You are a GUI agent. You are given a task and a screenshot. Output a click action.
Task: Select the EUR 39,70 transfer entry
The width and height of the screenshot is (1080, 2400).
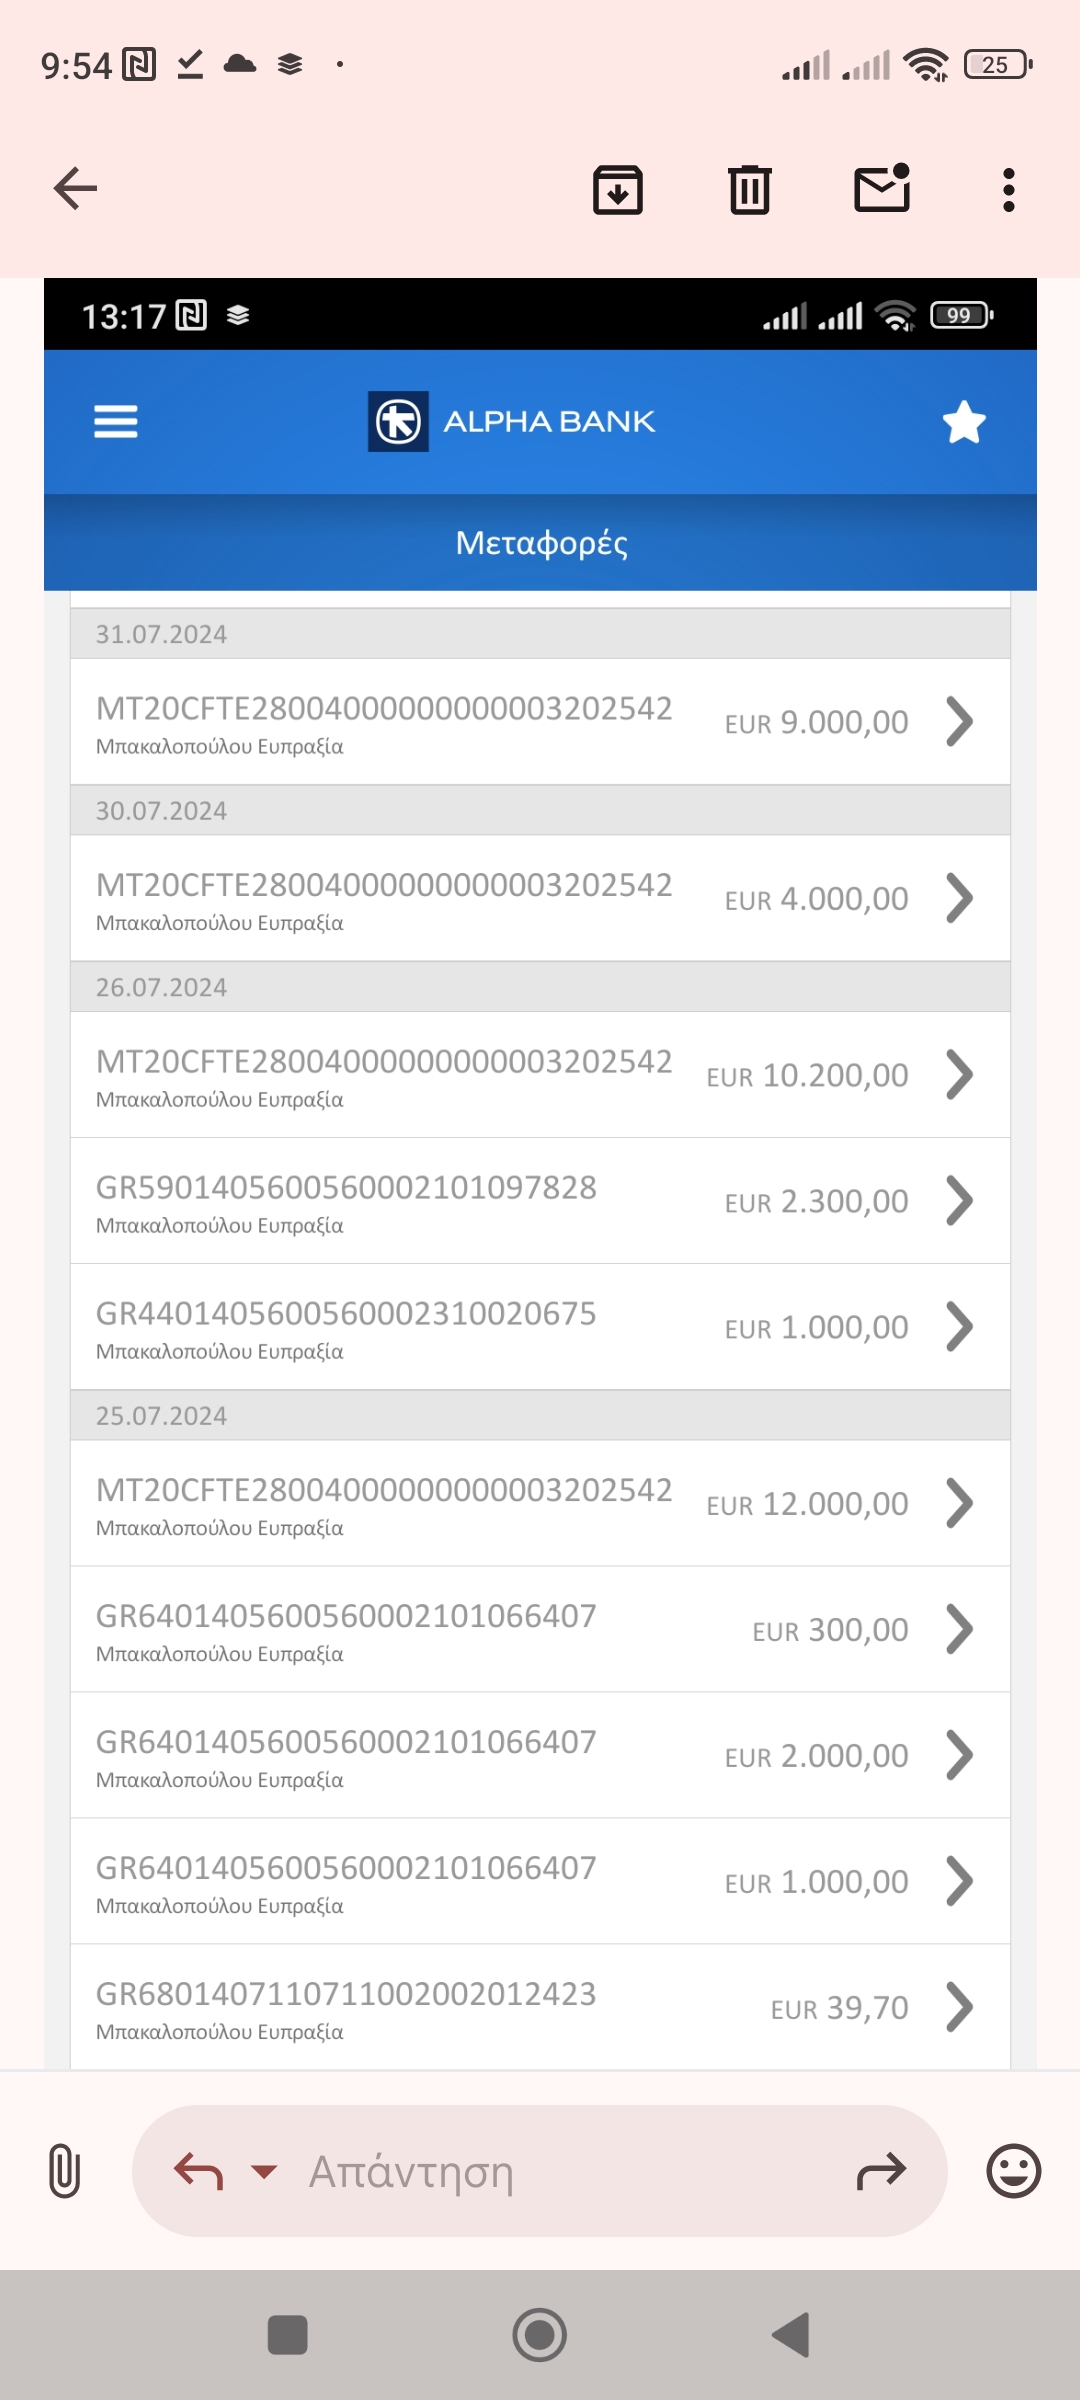point(540,2008)
